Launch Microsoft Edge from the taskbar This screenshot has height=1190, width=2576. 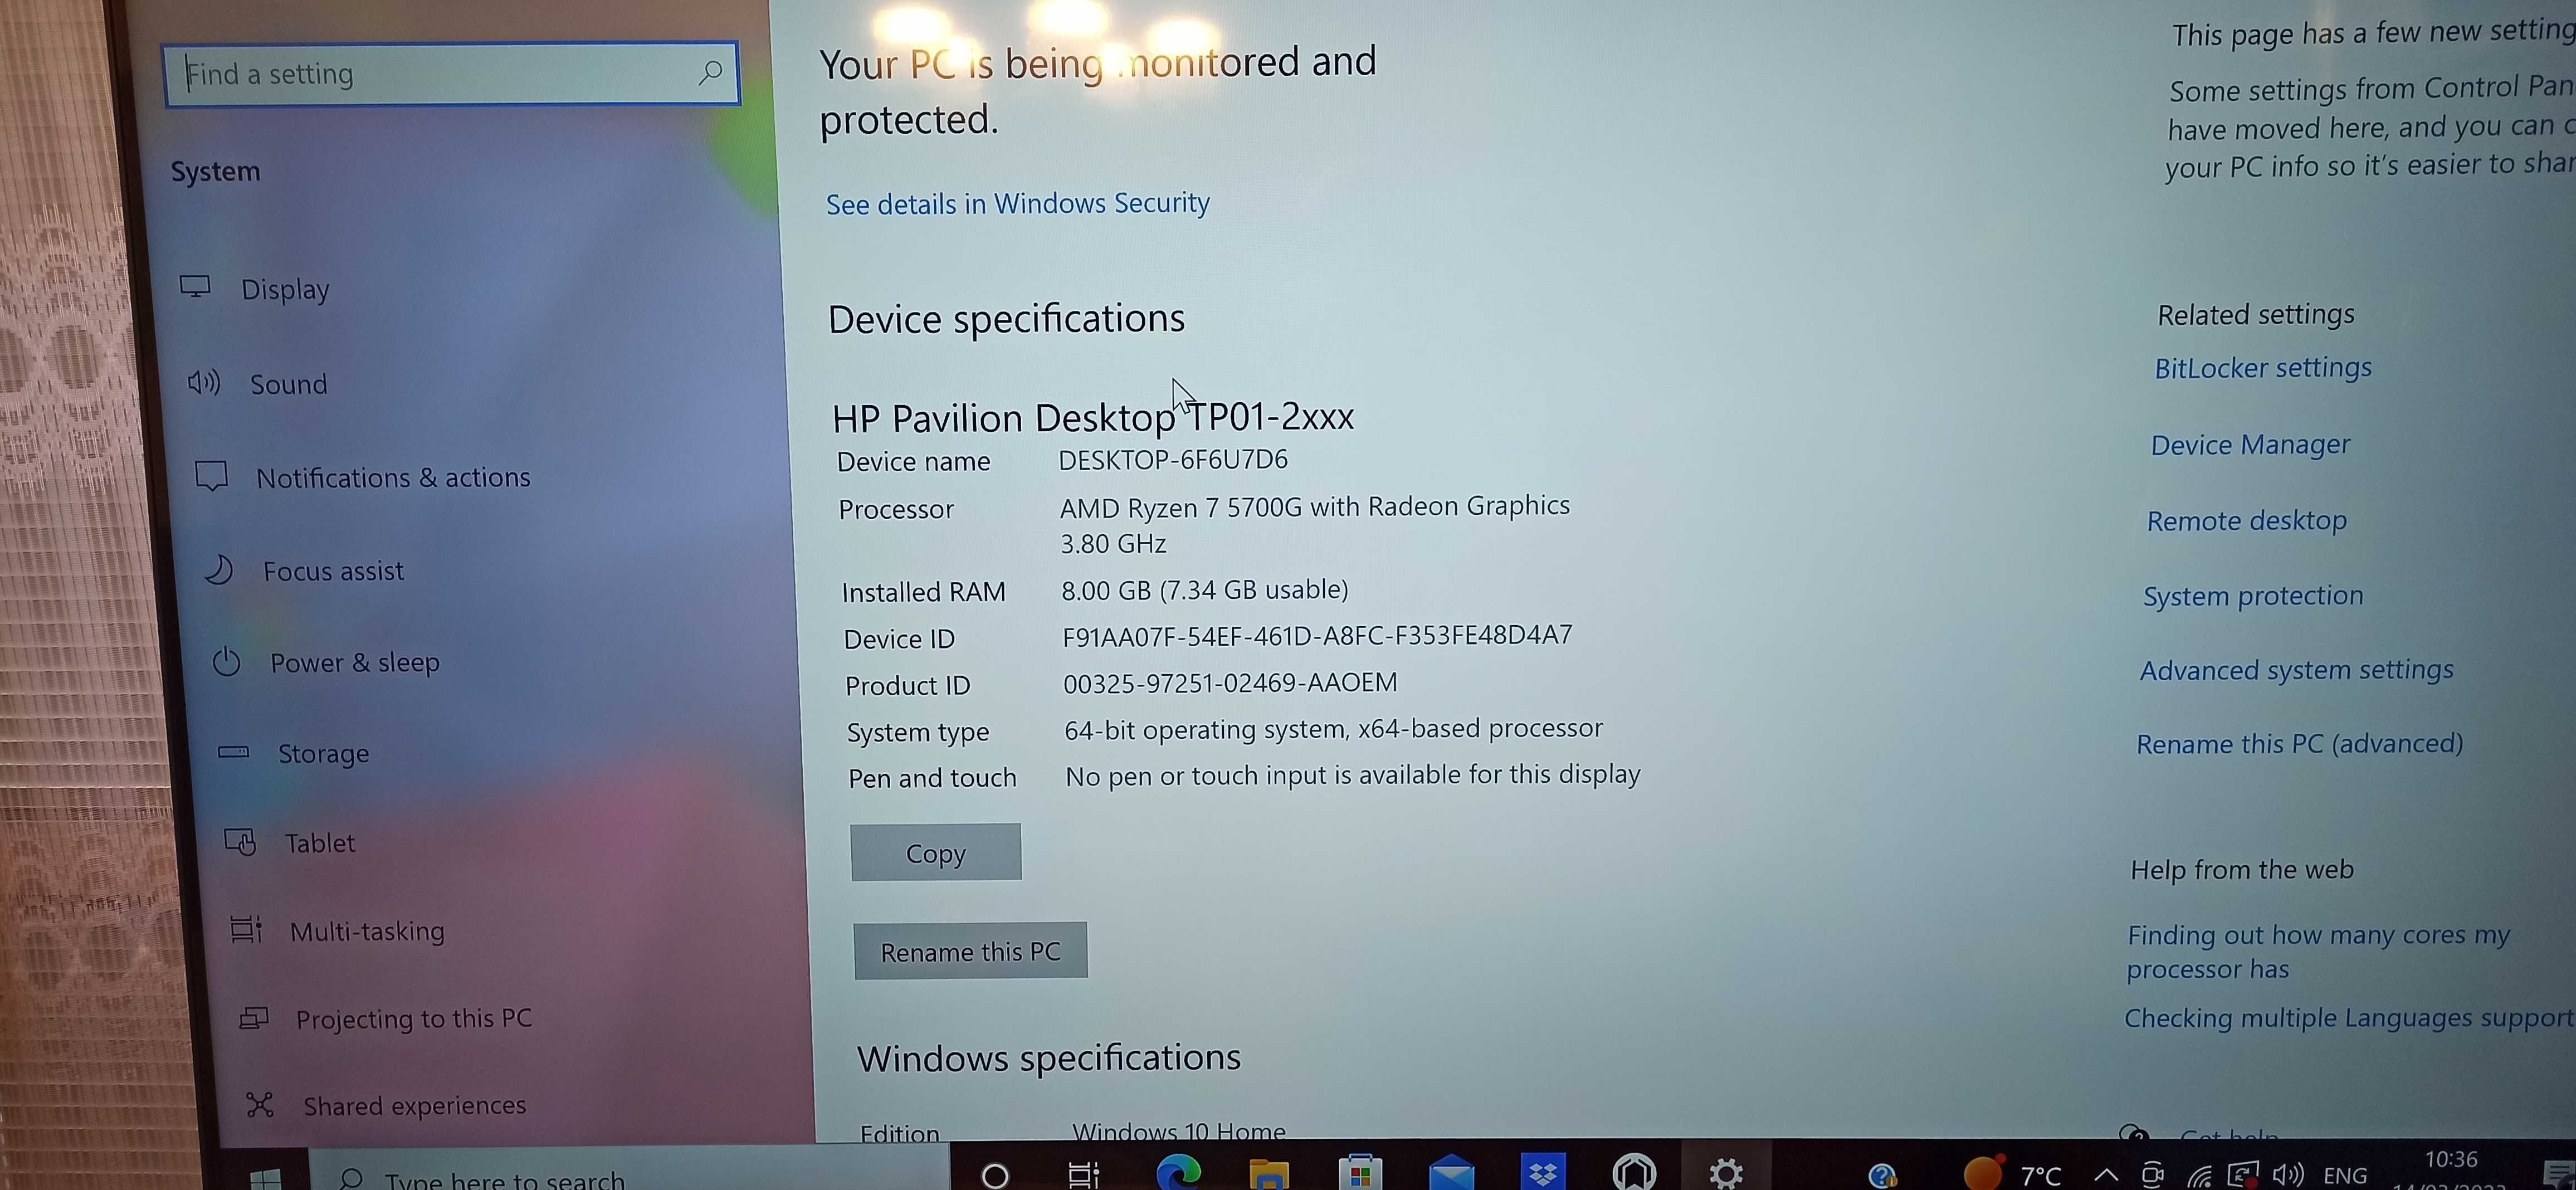pos(1178,1172)
